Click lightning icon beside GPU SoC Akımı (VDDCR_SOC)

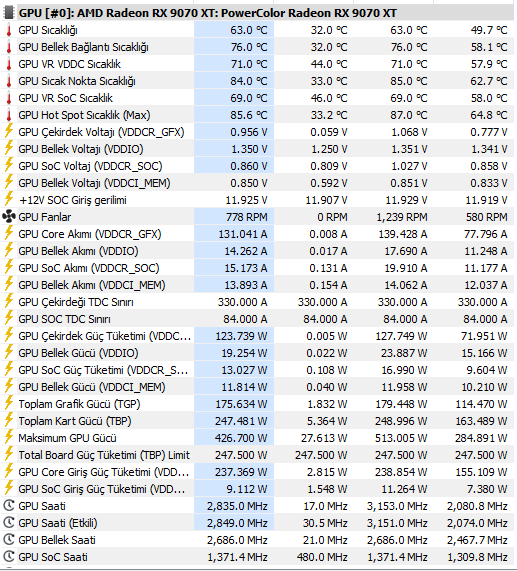click(9, 267)
